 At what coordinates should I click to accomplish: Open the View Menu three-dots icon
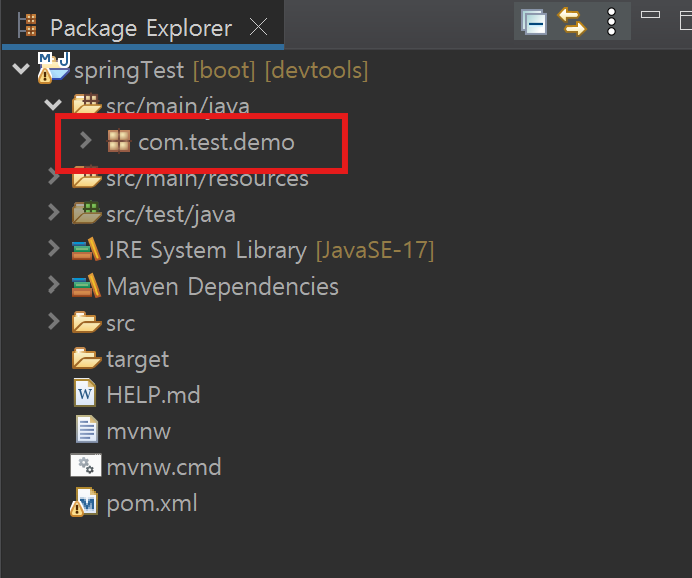[611, 22]
